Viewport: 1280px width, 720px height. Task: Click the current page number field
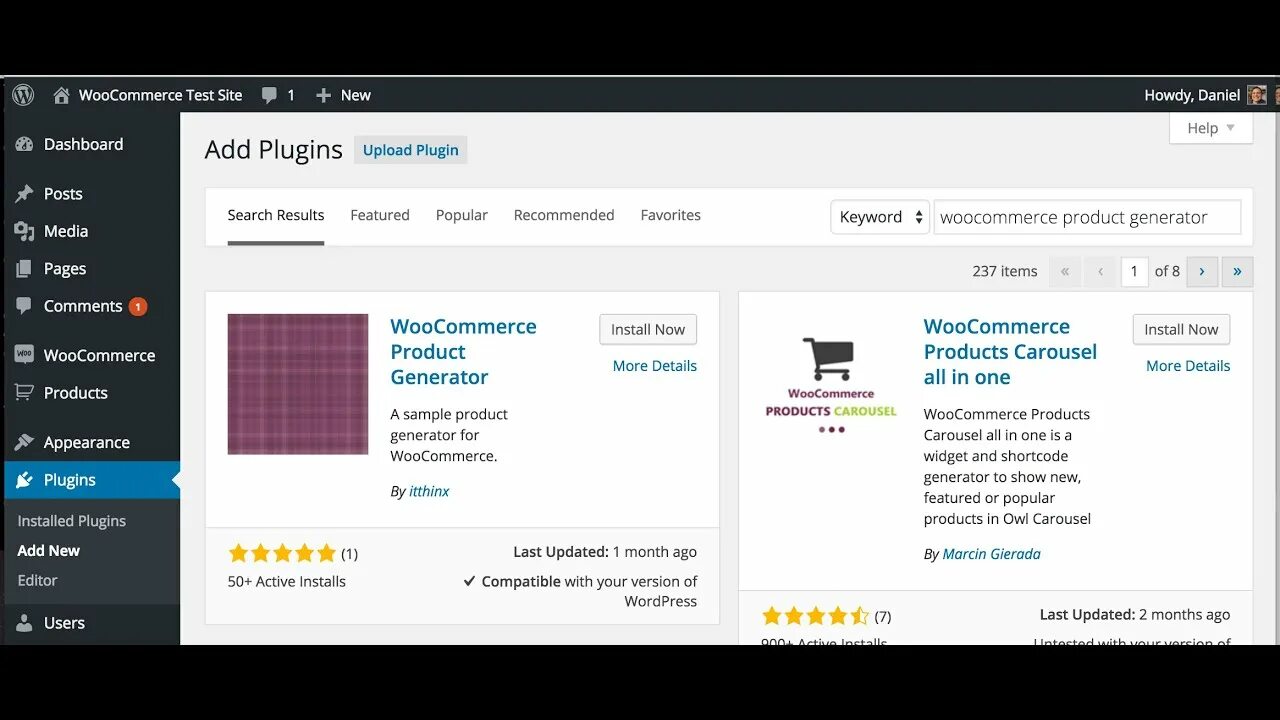point(1134,271)
